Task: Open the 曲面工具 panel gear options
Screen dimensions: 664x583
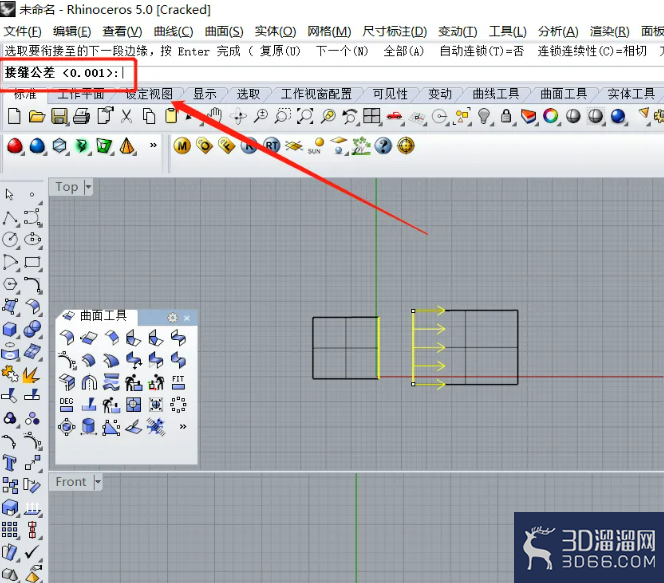Action: point(172,317)
